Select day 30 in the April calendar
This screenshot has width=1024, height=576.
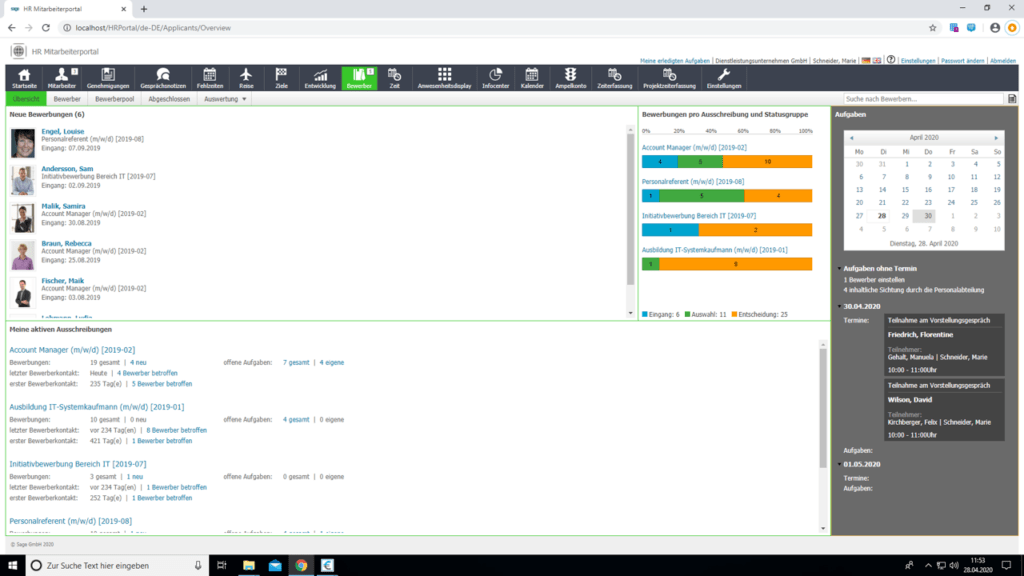[x=929, y=215]
